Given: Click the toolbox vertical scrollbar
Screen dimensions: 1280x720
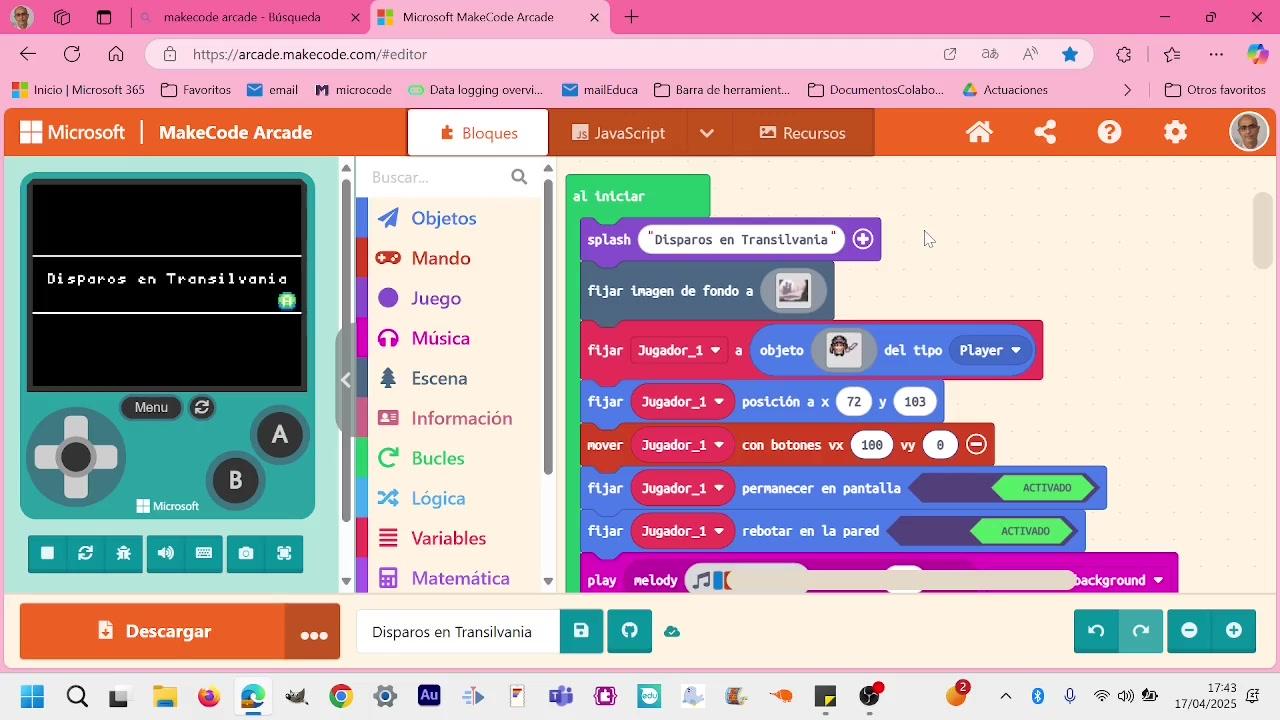Looking at the screenshot, I should tap(548, 325).
